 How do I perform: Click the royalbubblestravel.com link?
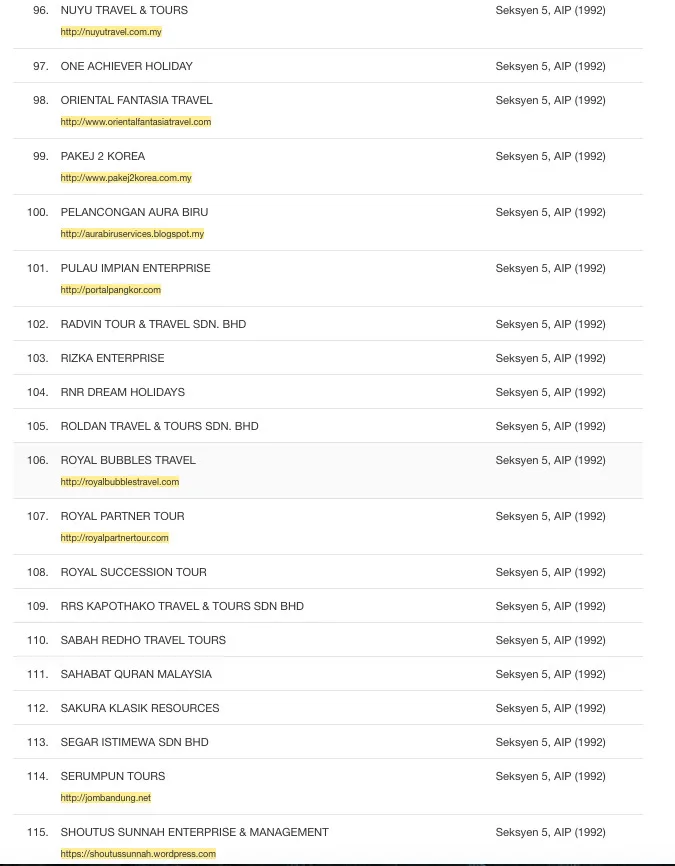point(120,482)
